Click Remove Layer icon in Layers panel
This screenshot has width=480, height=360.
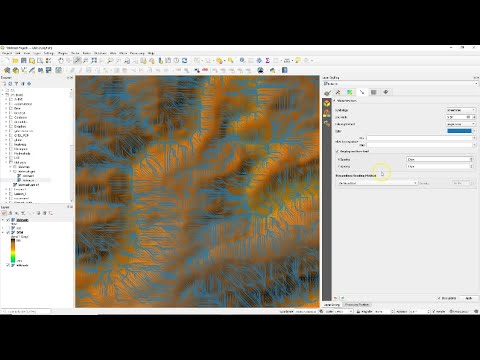pyautogui.click(x=50, y=213)
